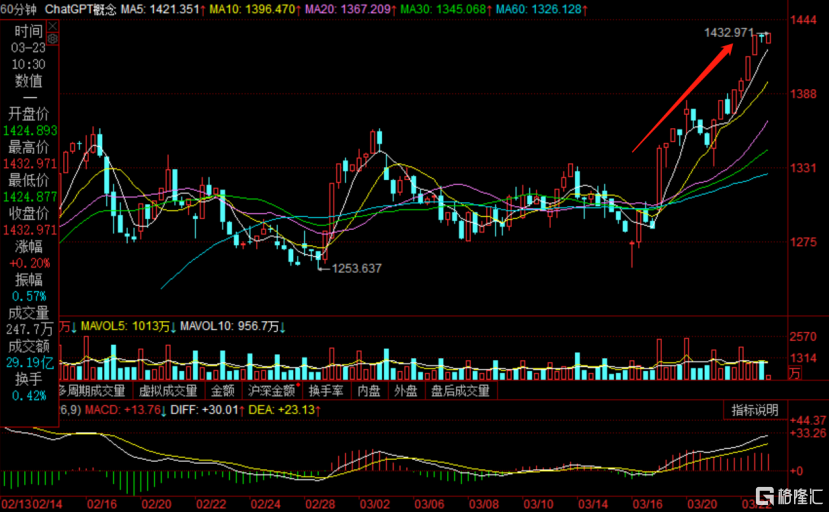This screenshot has width=830, height=513.
Task: Click the 指标说明 button
Action: coord(755,410)
